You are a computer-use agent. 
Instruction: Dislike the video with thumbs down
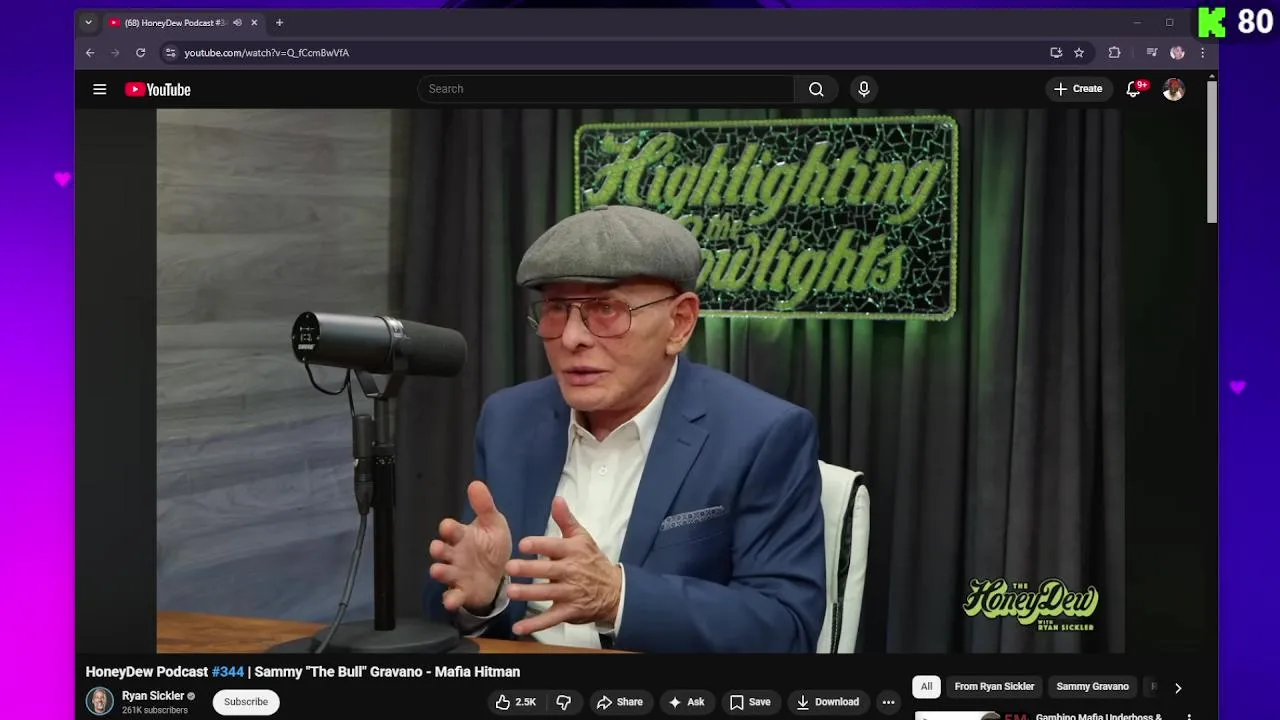[563, 702]
